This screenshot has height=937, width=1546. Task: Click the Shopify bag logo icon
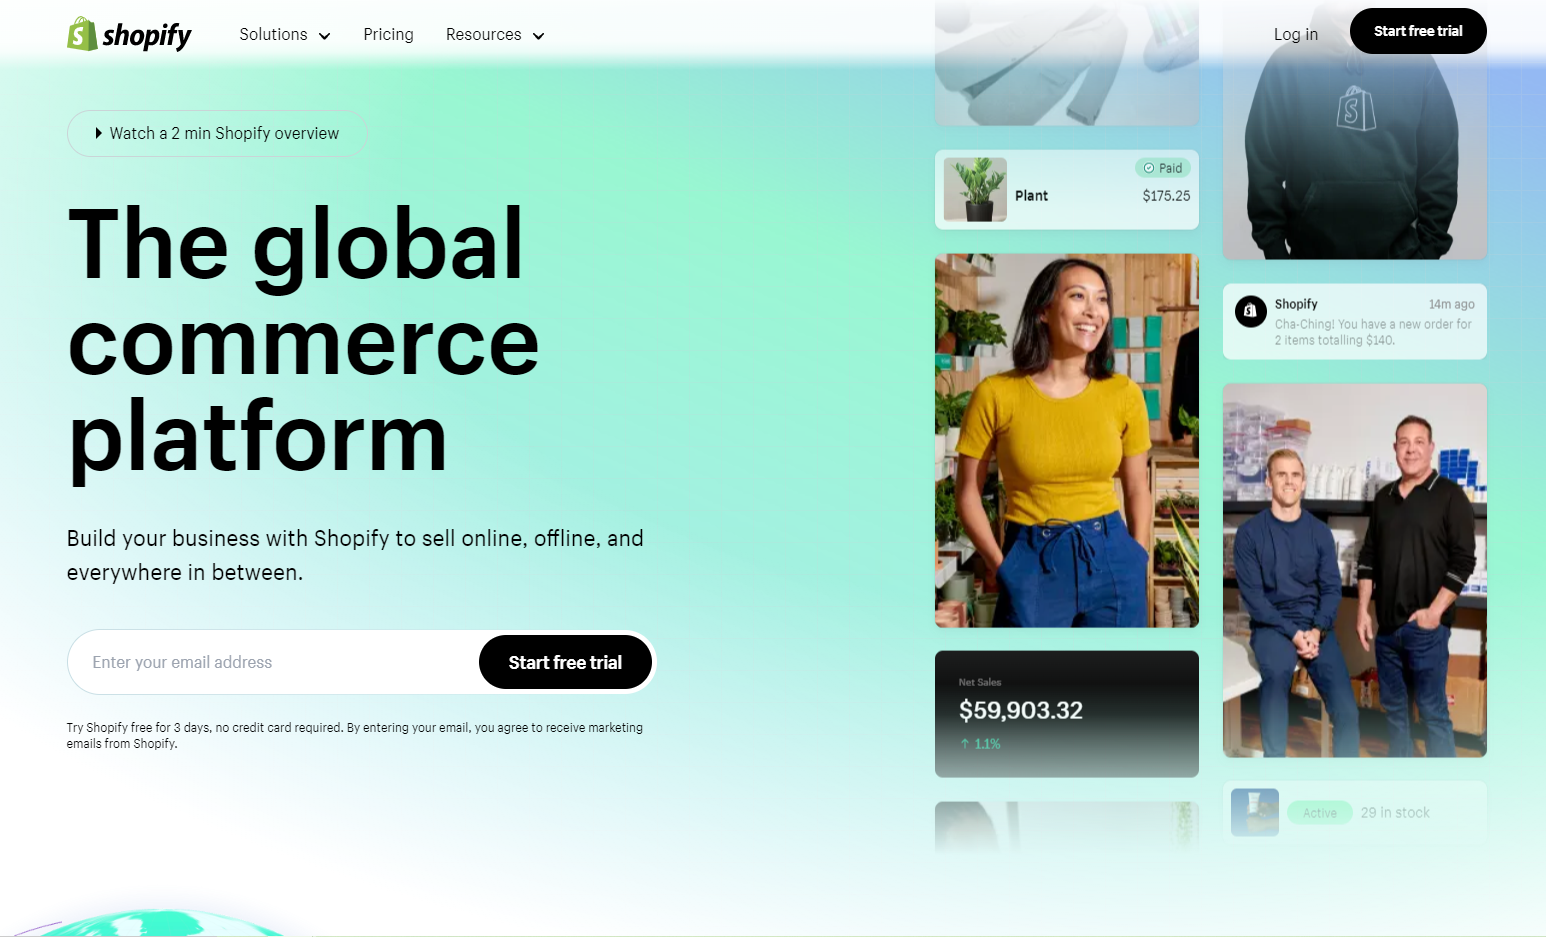[82, 34]
